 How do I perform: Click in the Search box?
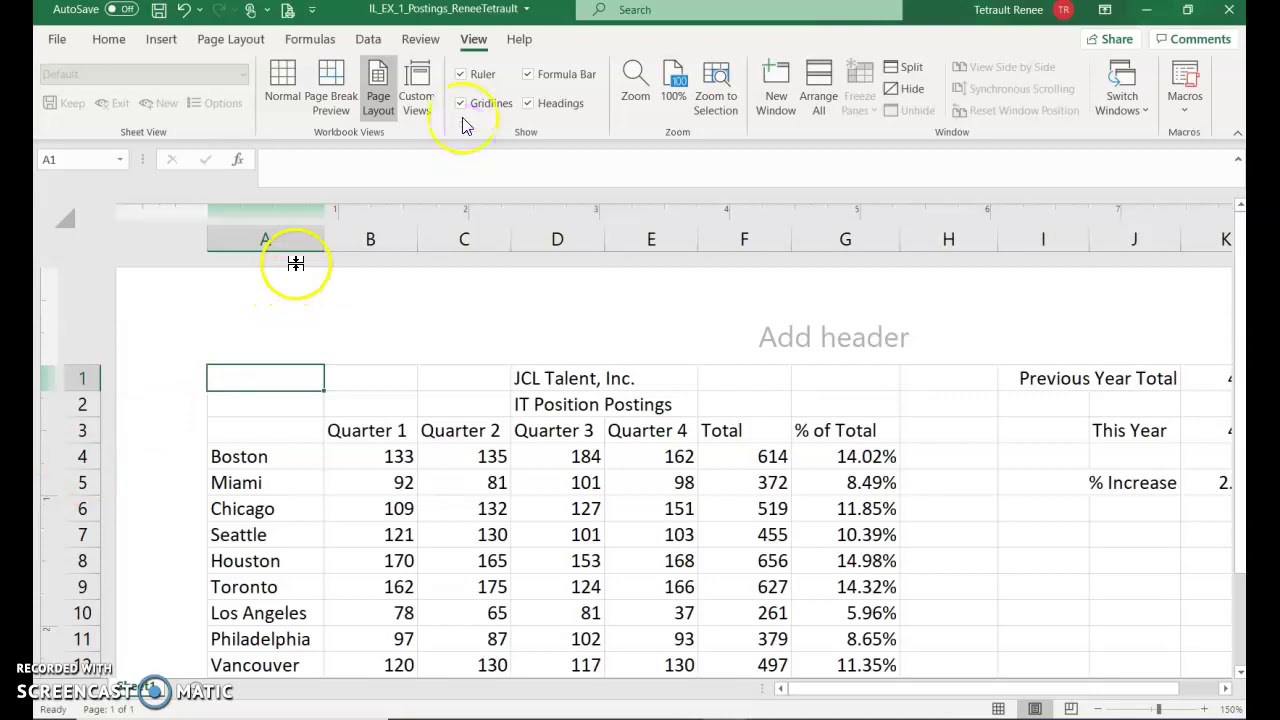(x=739, y=10)
